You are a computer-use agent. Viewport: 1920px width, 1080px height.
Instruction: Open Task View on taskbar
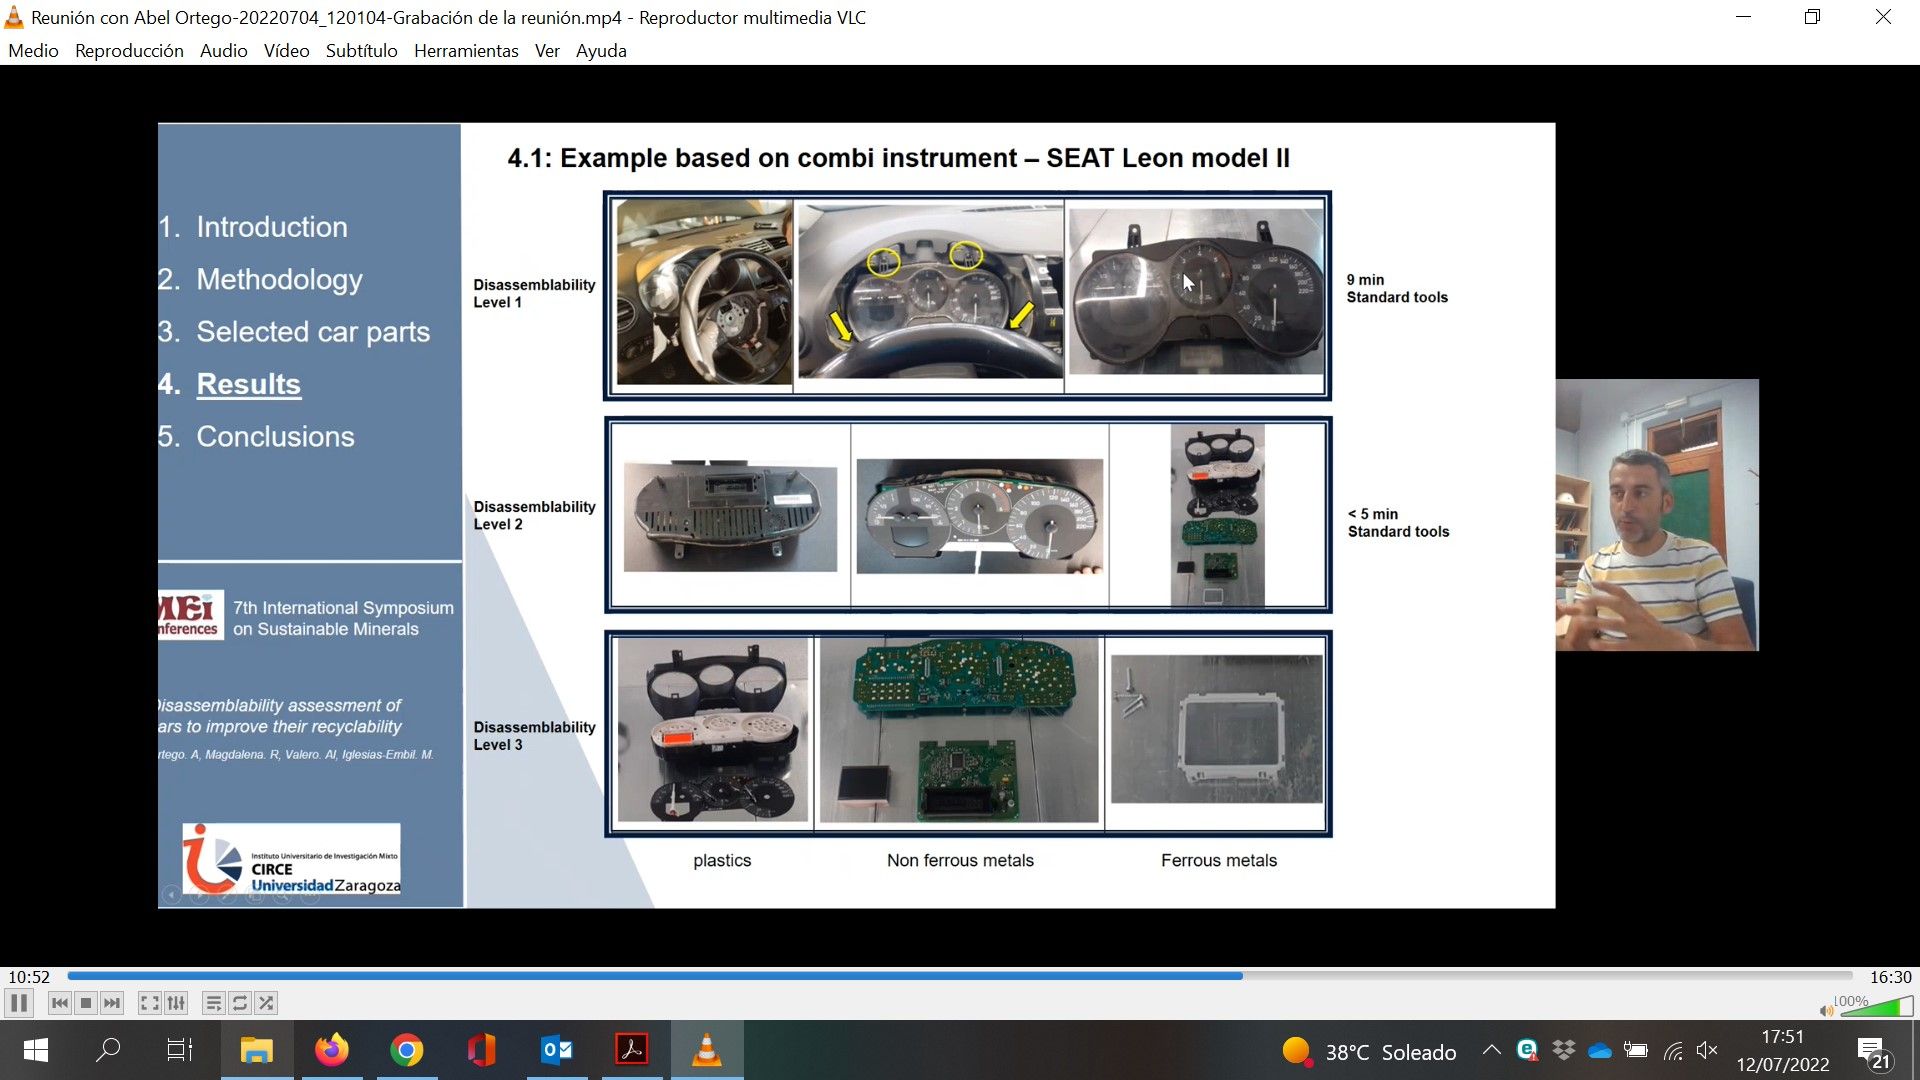(x=180, y=1050)
